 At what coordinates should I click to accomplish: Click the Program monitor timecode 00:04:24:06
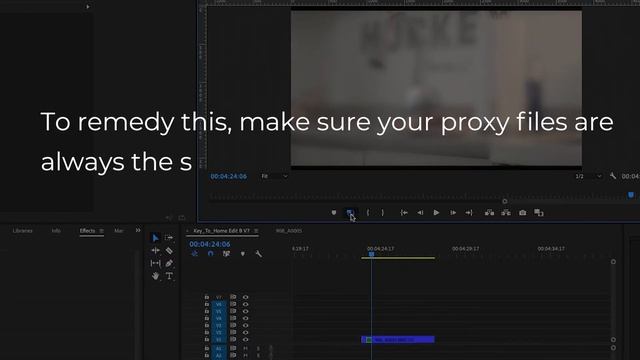(229, 176)
